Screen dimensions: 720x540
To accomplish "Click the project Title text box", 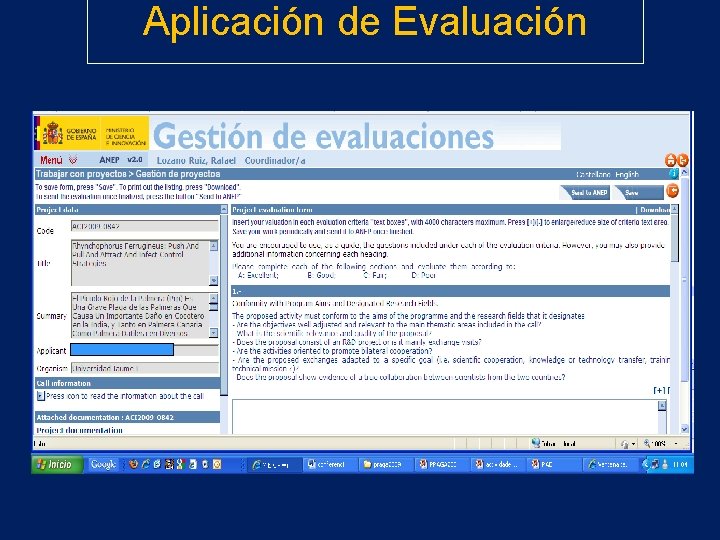I will click(x=140, y=263).
